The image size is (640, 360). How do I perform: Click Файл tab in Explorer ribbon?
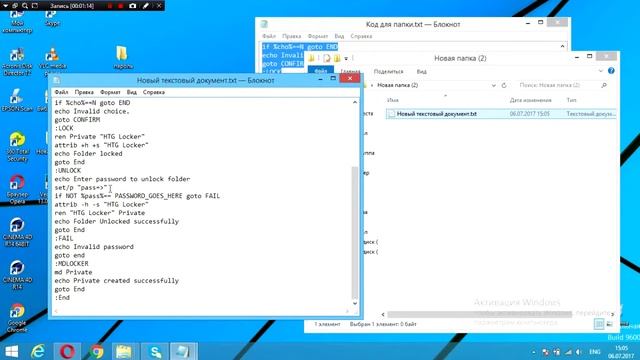click(x=321, y=71)
